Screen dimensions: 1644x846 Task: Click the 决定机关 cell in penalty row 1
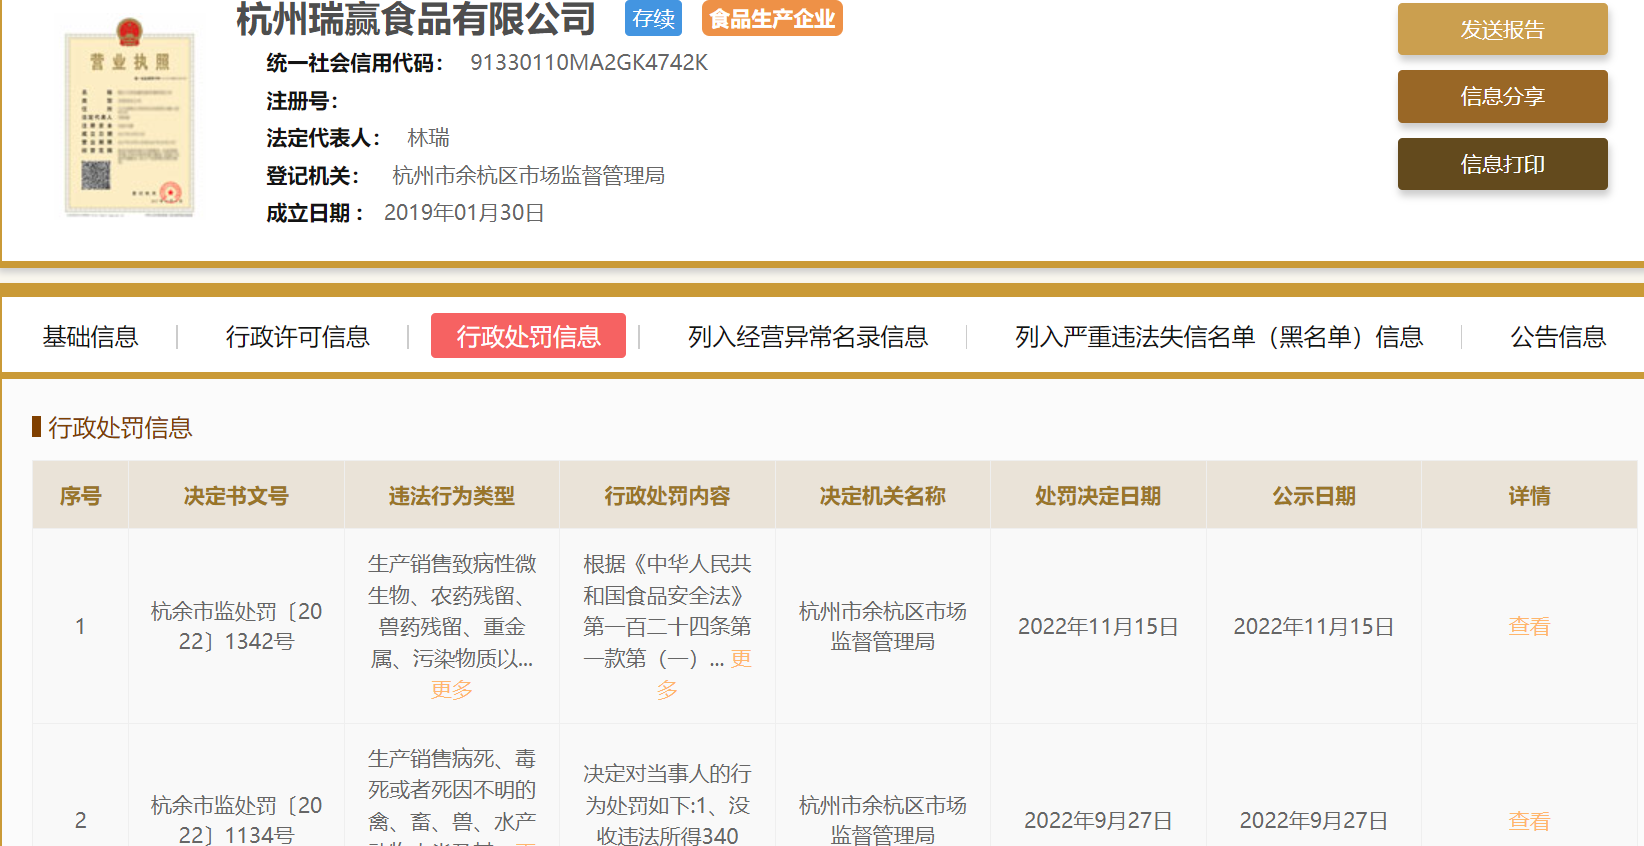tap(882, 626)
